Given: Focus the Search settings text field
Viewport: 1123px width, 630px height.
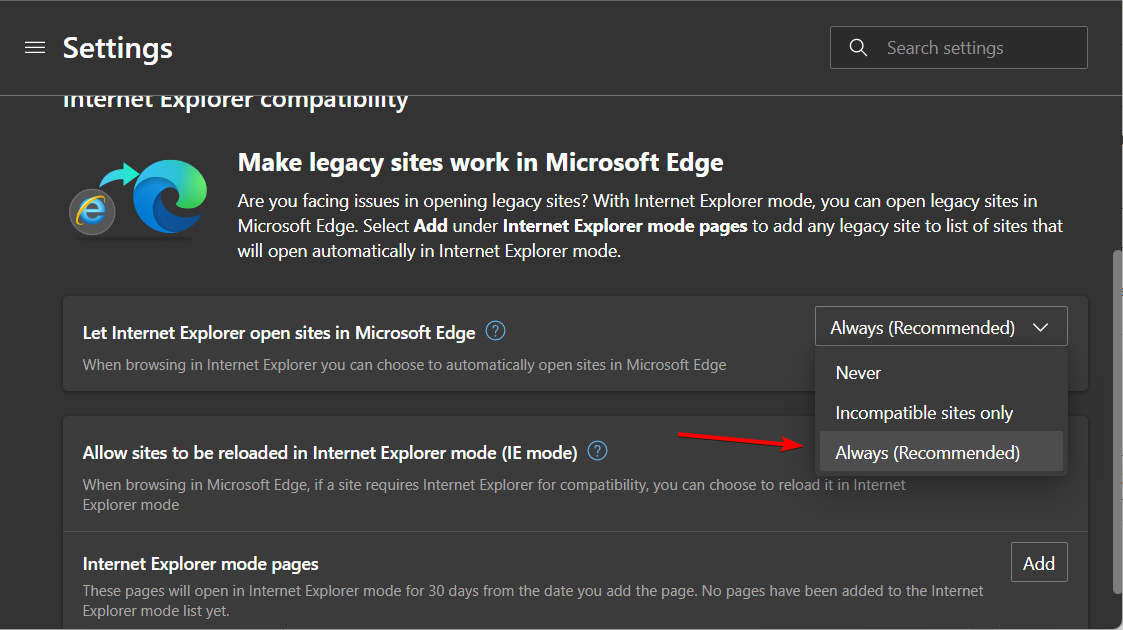Looking at the screenshot, I should tap(975, 48).
